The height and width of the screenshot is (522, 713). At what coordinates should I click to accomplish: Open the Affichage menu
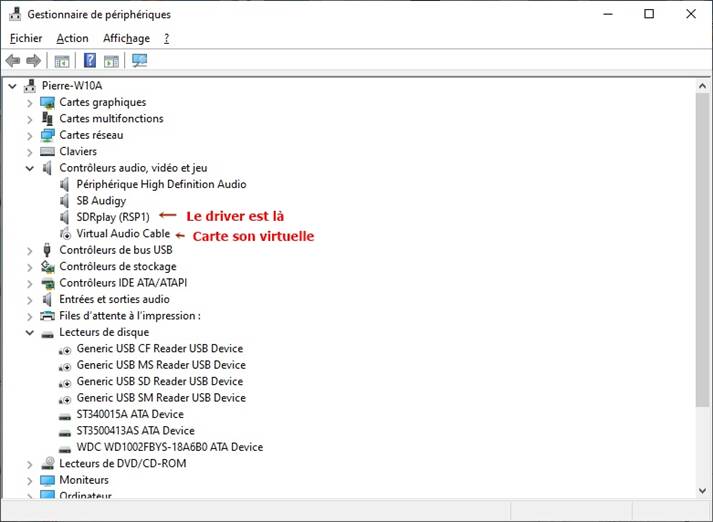126,38
